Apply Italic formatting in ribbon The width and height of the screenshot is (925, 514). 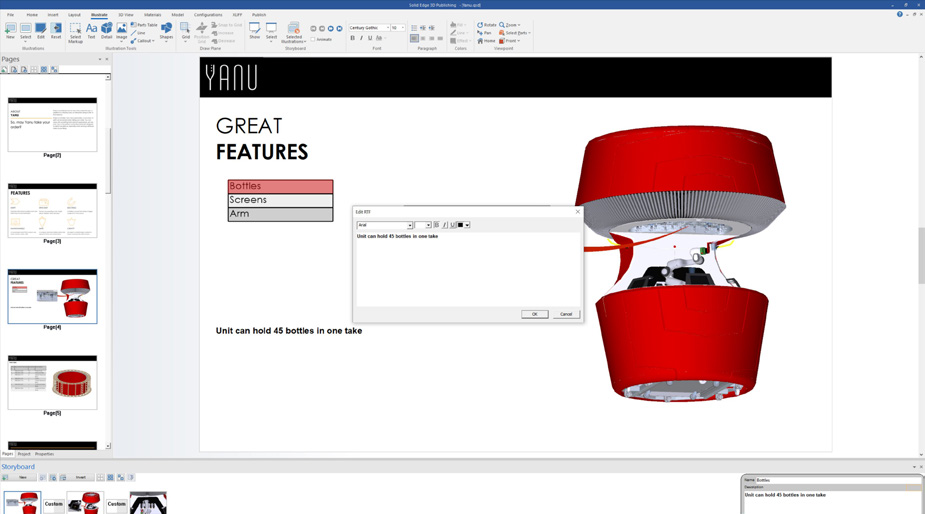tap(362, 38)
